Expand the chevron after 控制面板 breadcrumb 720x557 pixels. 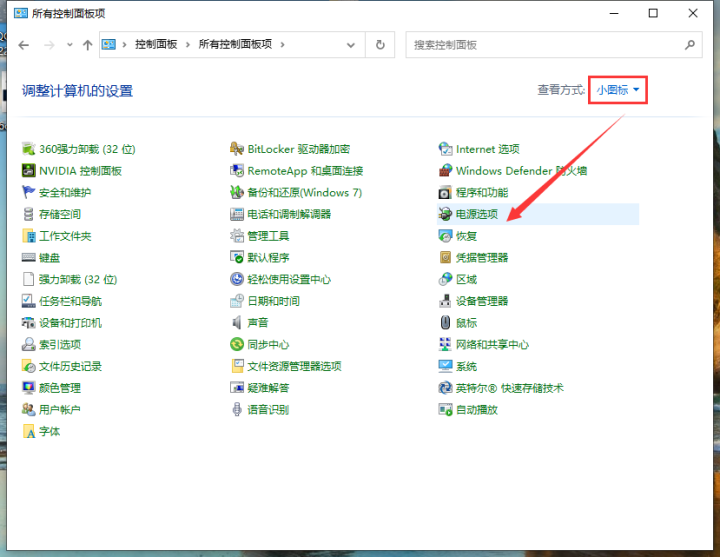coord(187,45)
